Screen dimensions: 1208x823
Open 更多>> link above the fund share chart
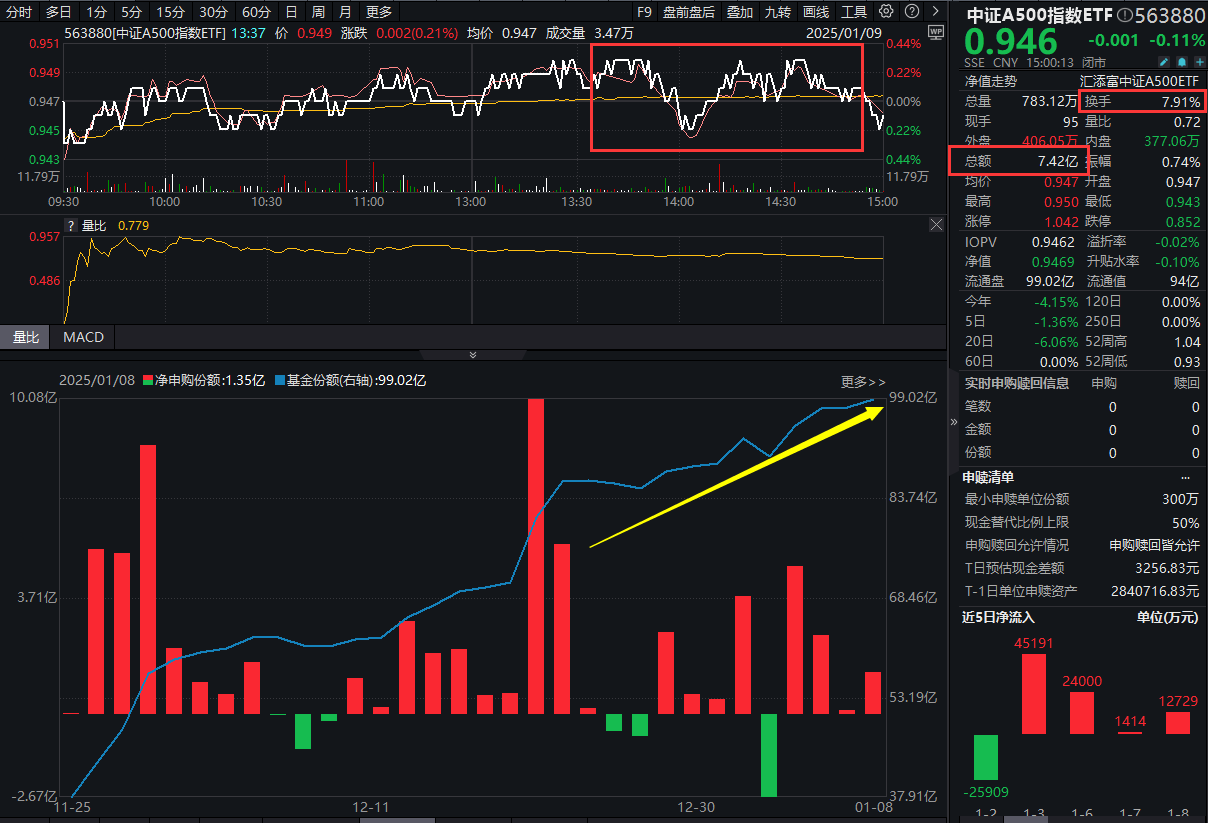tap(862, 382)
